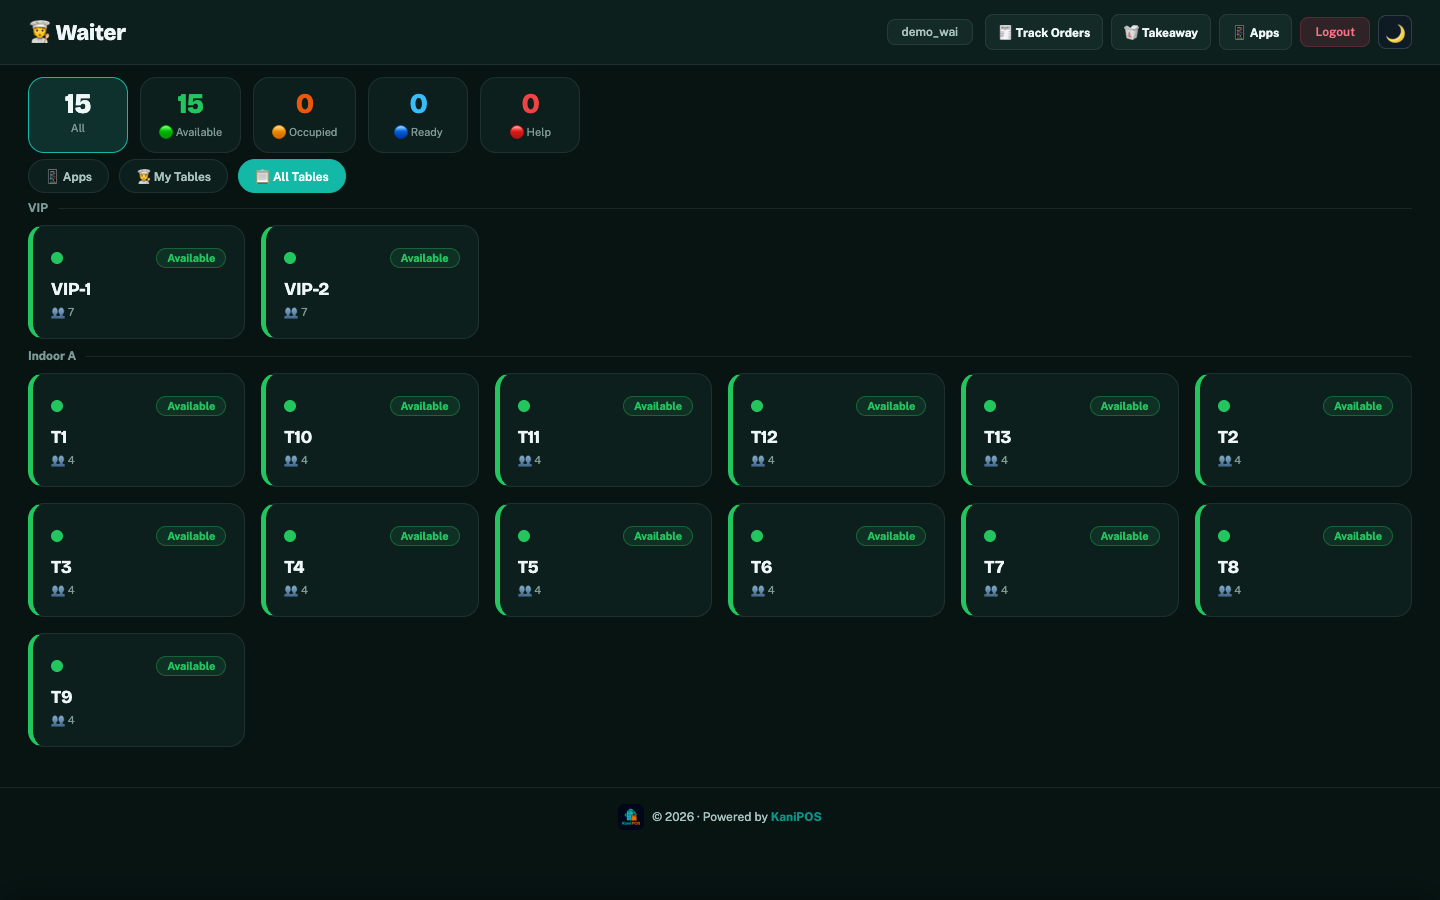Select table T2

tap(1303, 430)
